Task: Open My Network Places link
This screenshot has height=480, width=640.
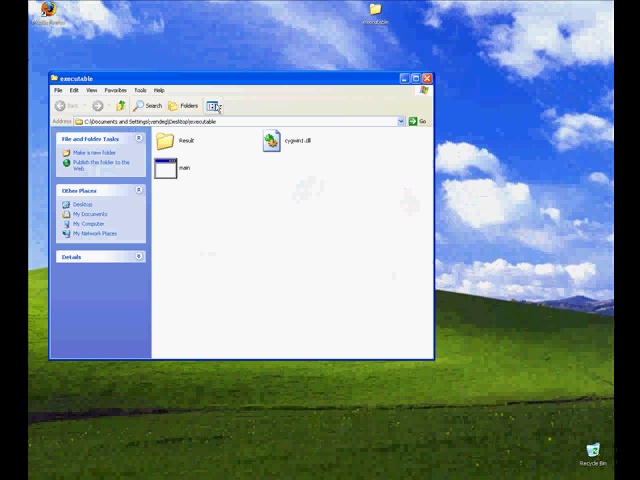Action: click(x=95, y=234)
